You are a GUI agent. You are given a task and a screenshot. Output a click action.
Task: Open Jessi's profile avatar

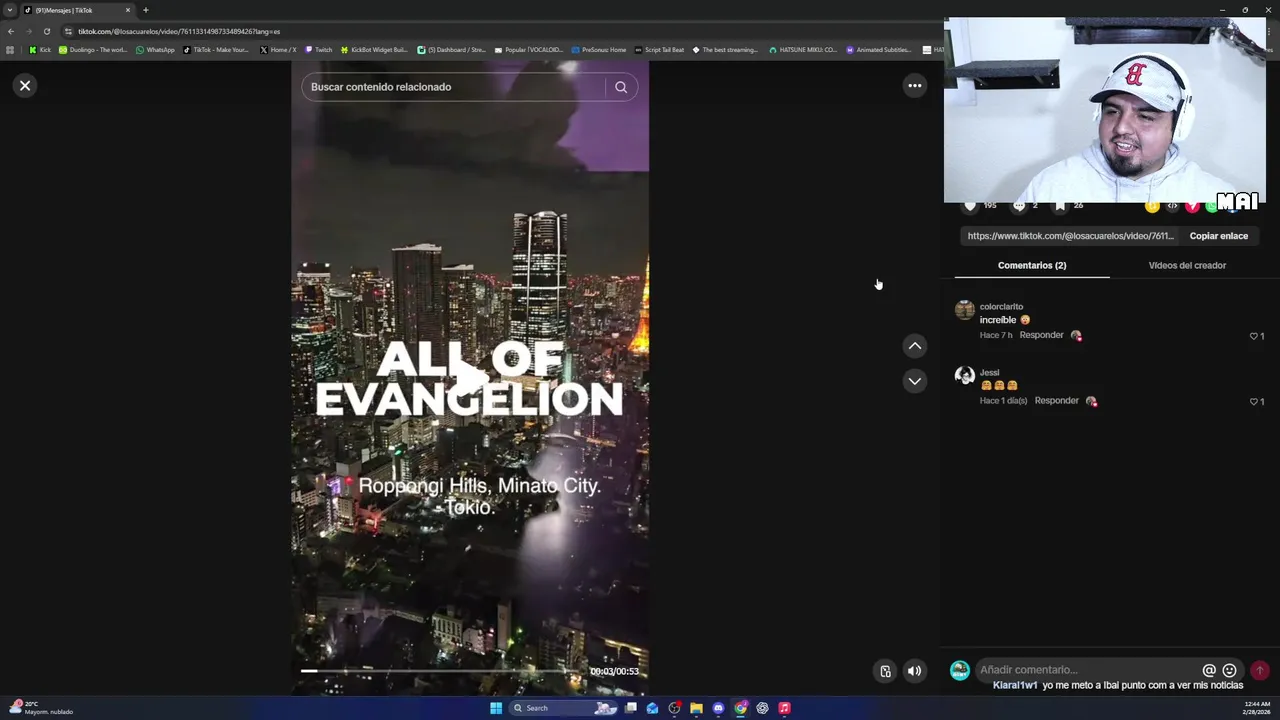(x=964, y=376)
